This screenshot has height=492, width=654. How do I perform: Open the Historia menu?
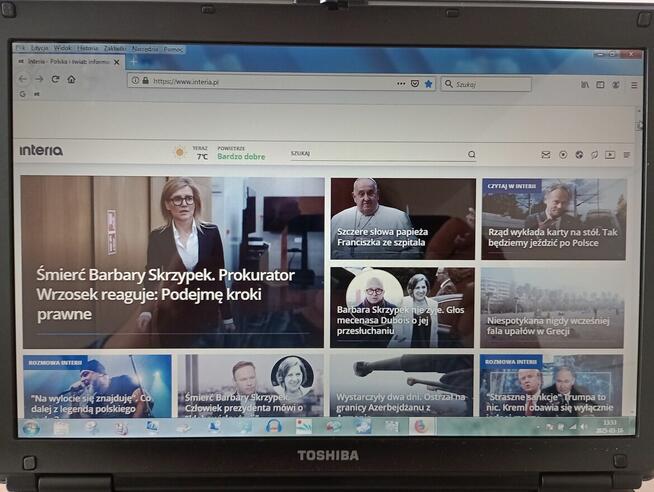(88, 48)
